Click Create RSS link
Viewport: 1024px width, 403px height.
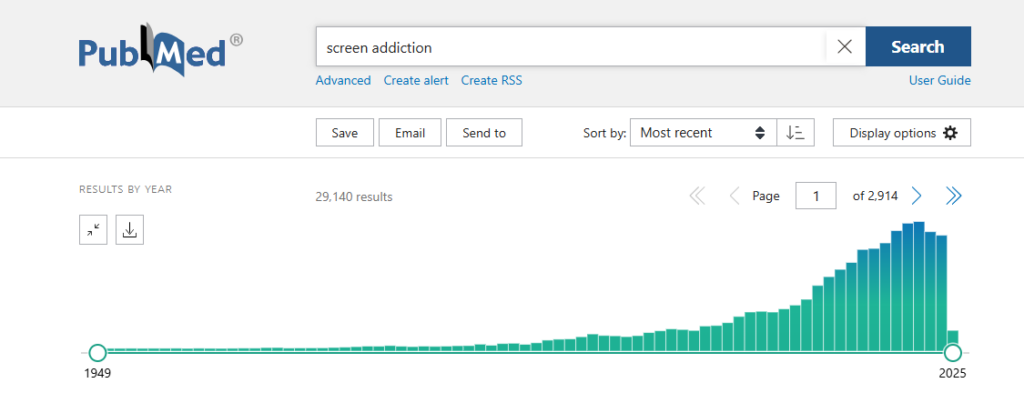492,80
